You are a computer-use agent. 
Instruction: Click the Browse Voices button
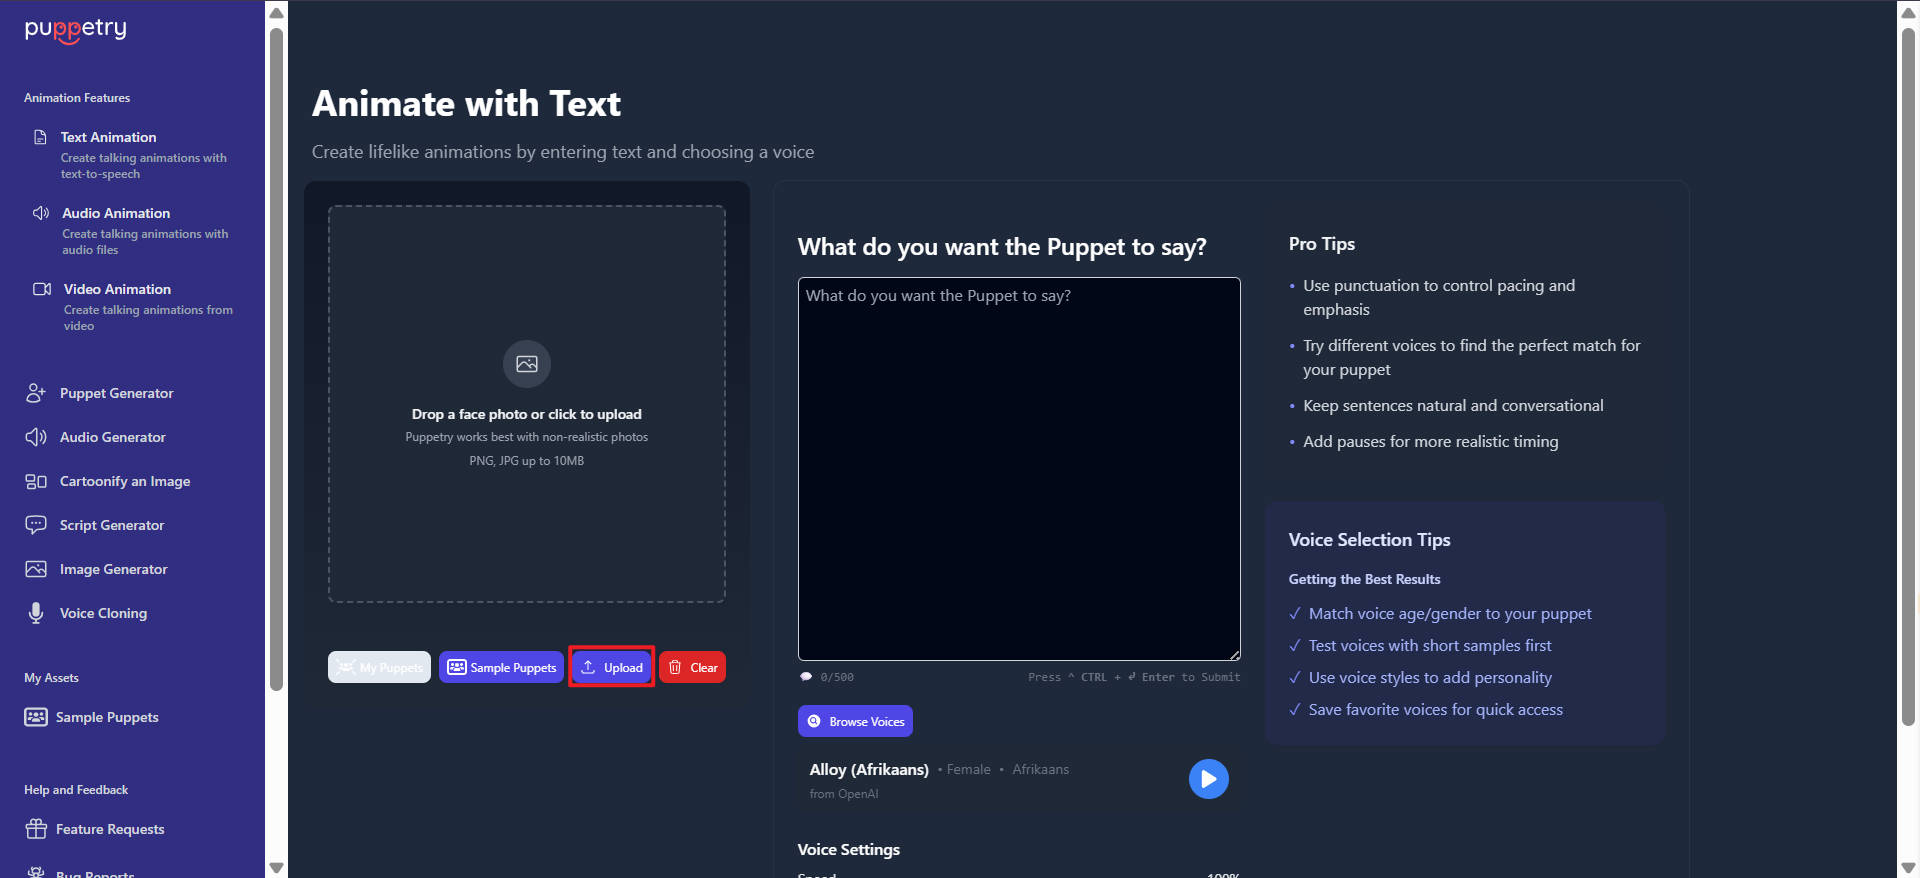(x=855, y=721)
